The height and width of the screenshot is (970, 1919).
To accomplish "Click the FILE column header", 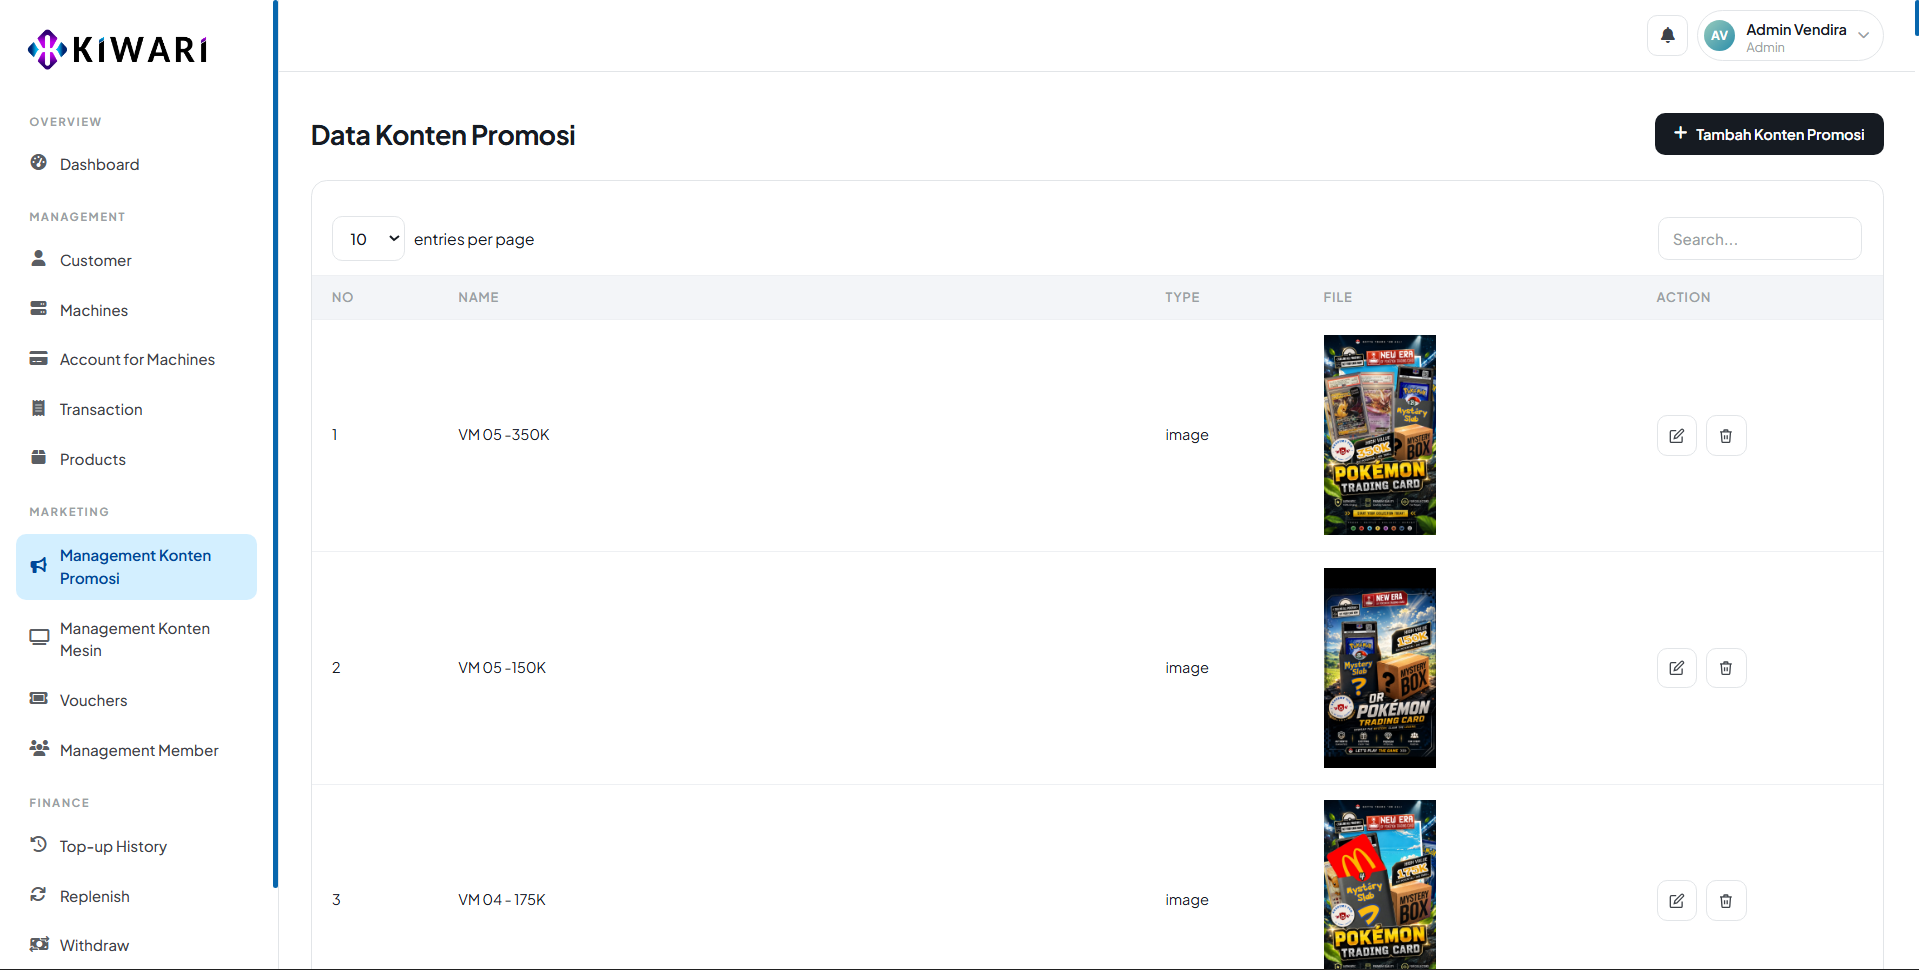I will click(x=1338, y=297).
